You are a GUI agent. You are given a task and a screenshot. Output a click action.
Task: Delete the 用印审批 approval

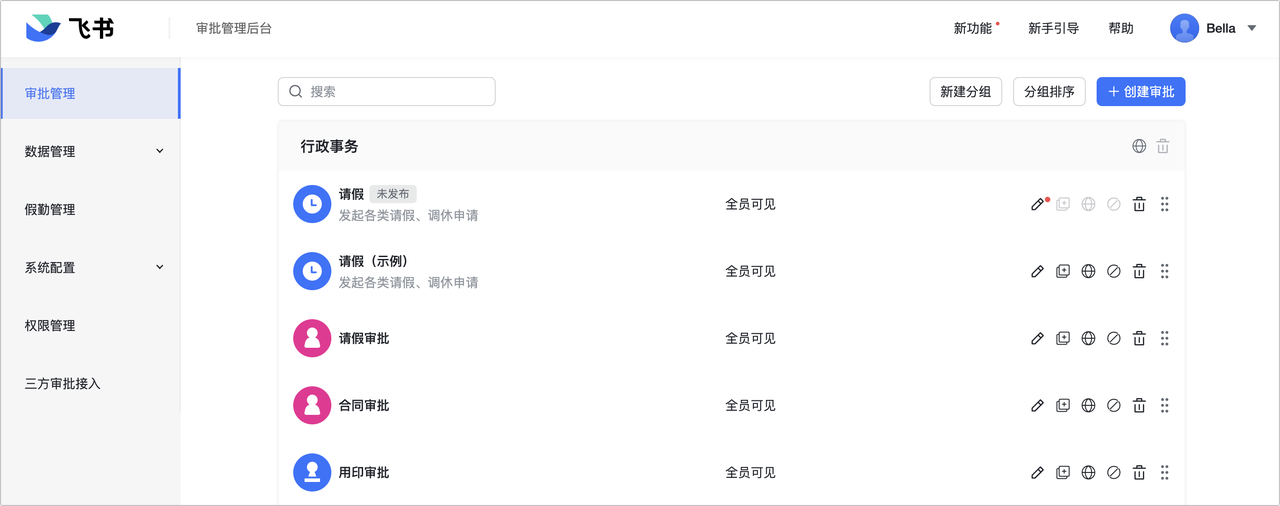click(1139, 472)
